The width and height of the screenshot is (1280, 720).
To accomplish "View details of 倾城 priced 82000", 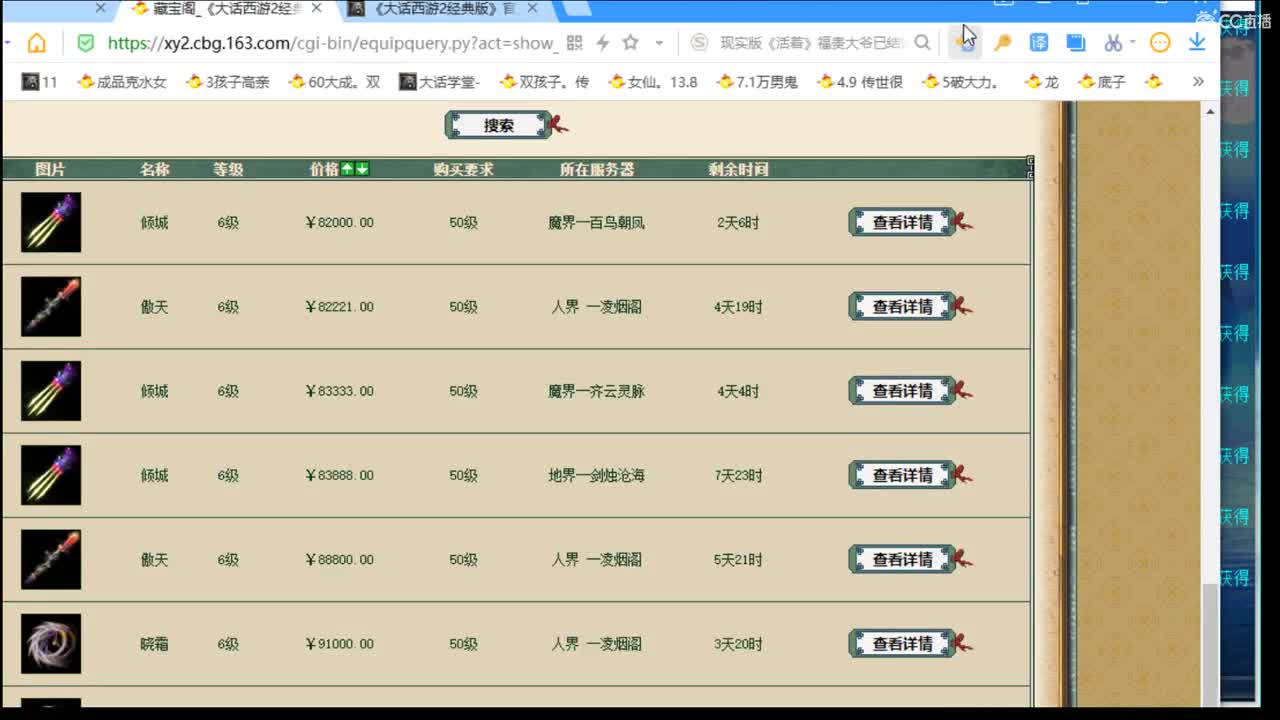I will 902,222.
